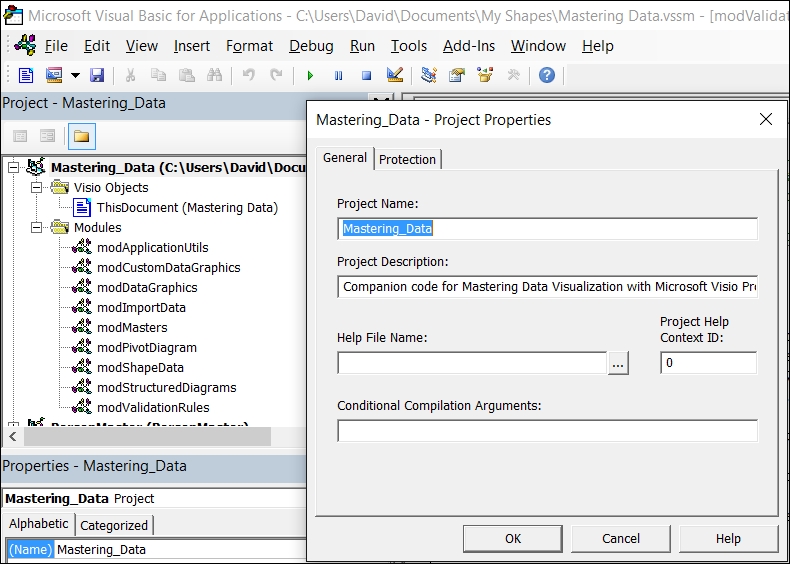The image size is (790, 564).
Task: Click the Undo arrow icon
Action: point(248,76)
